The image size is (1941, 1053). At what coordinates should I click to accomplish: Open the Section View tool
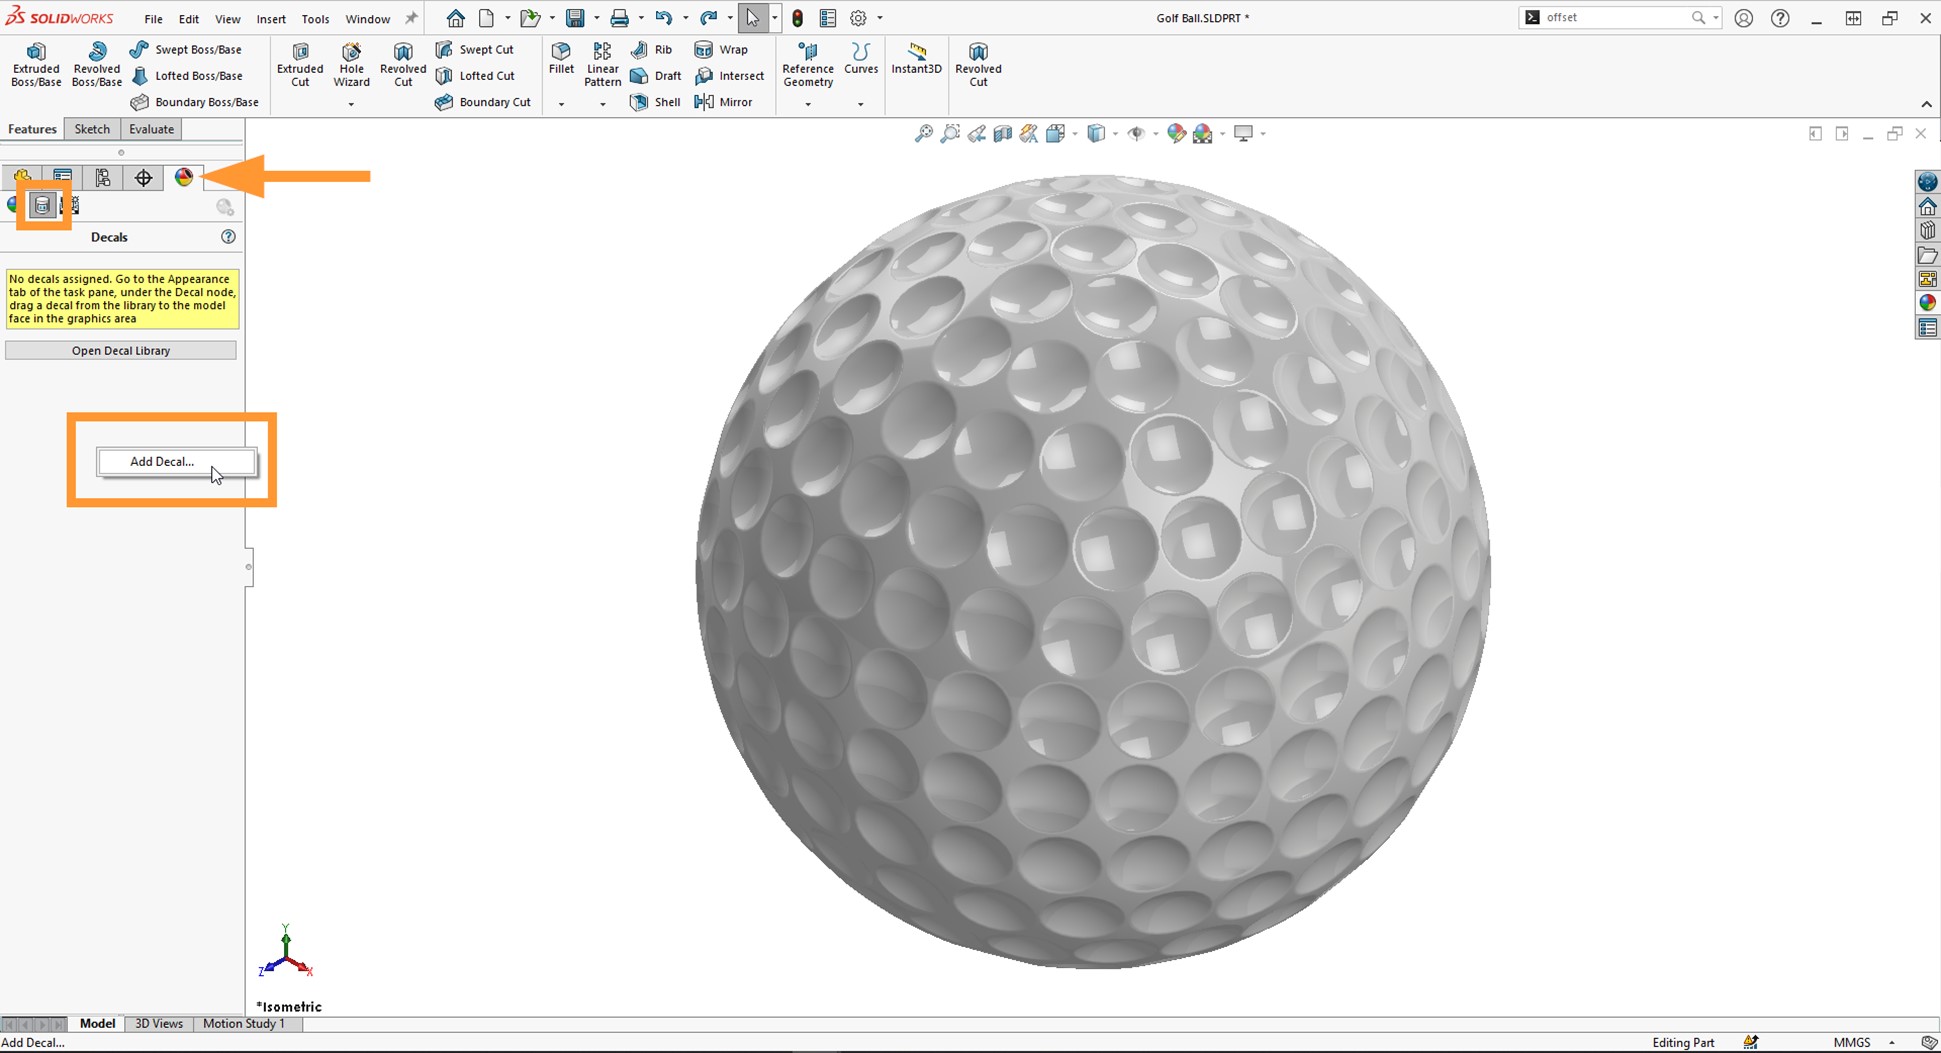tap(1003, 133)
